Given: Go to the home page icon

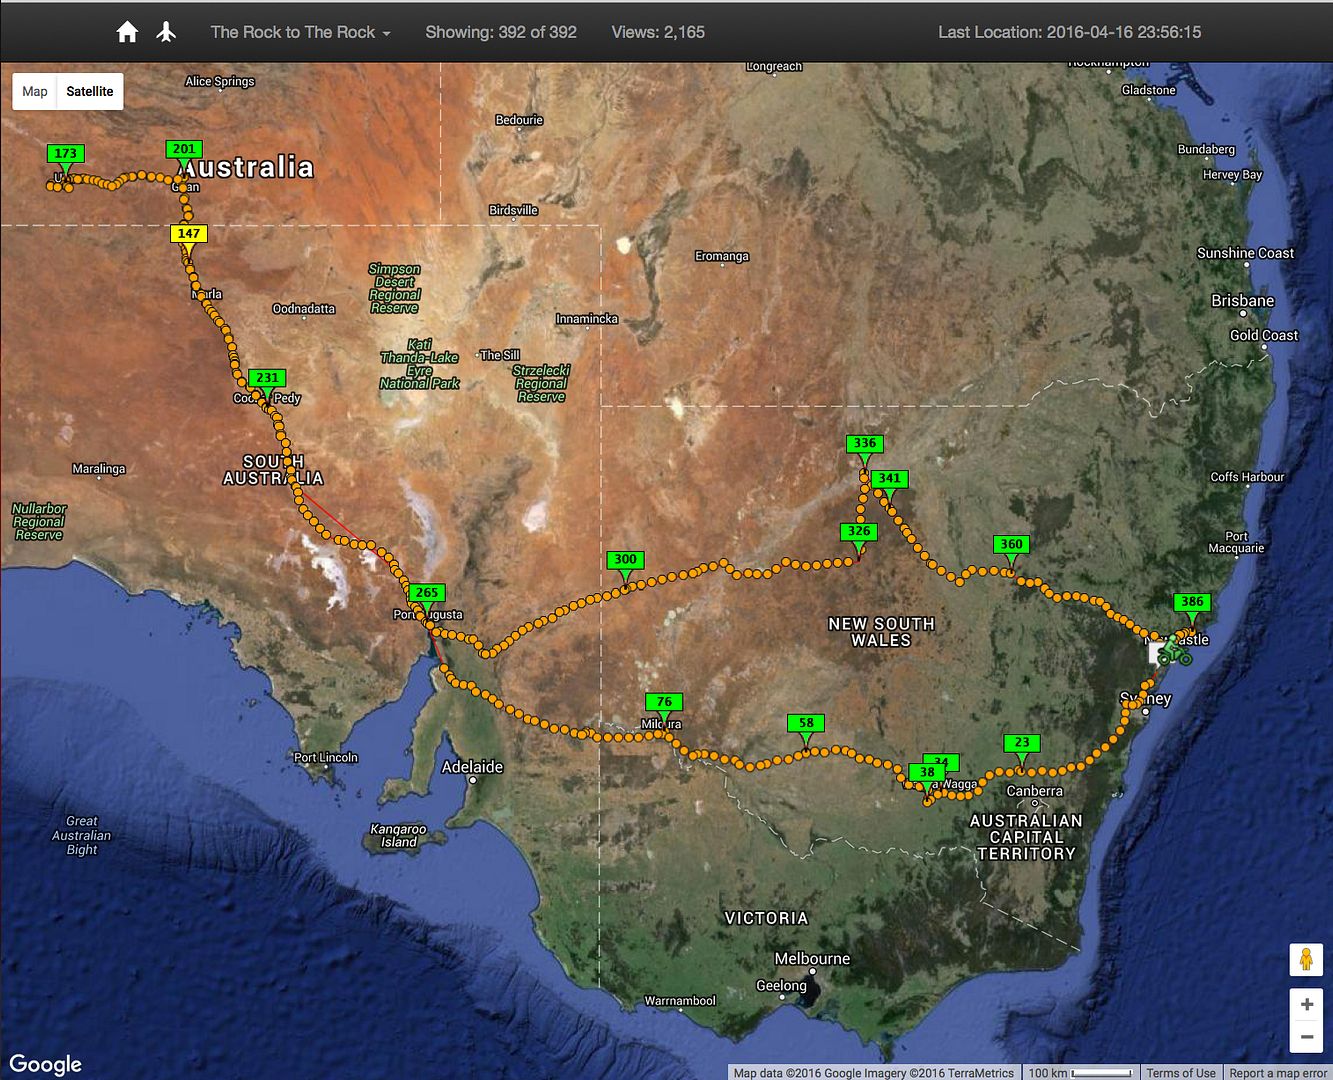Looking at the screenshot, I should tap(127, 32).
